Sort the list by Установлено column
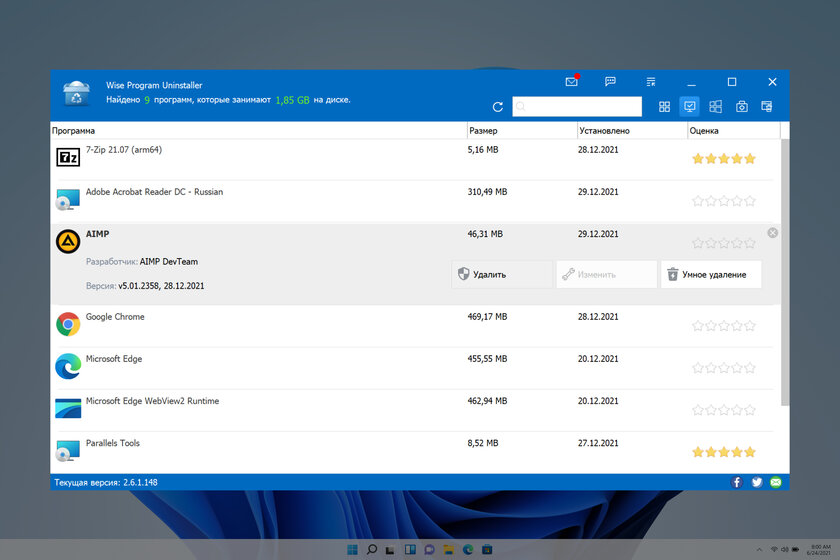Viewport: 840px width, 560px height. pos(632,131)
